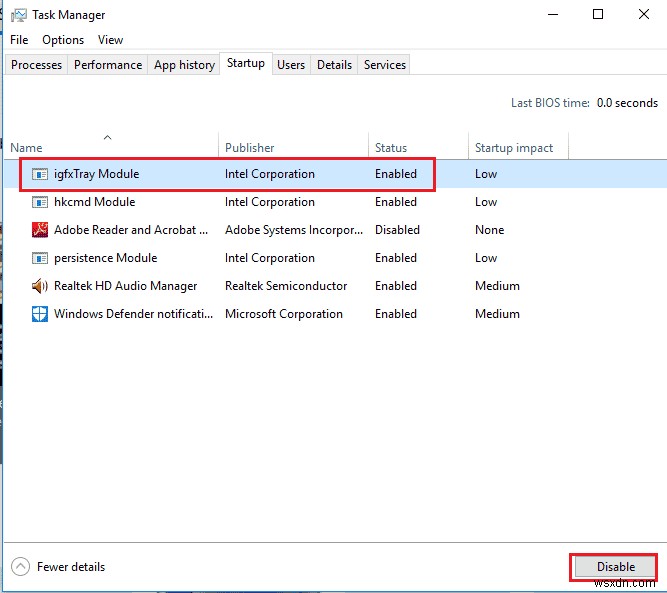Sort by Status column header
Image resolution: width=667 pixels, height=593 pixels.
[391, 148]
